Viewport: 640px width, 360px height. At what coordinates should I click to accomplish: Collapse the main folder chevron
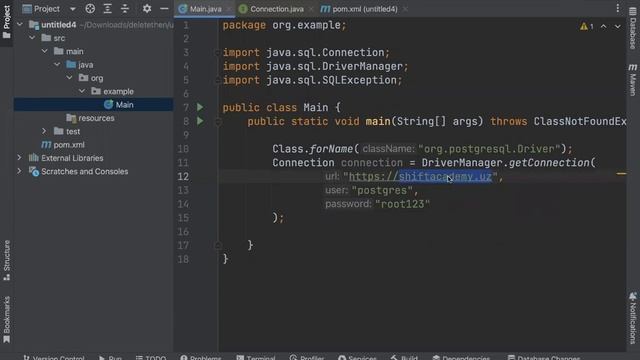pyautogui.click(x=45, y=51)
